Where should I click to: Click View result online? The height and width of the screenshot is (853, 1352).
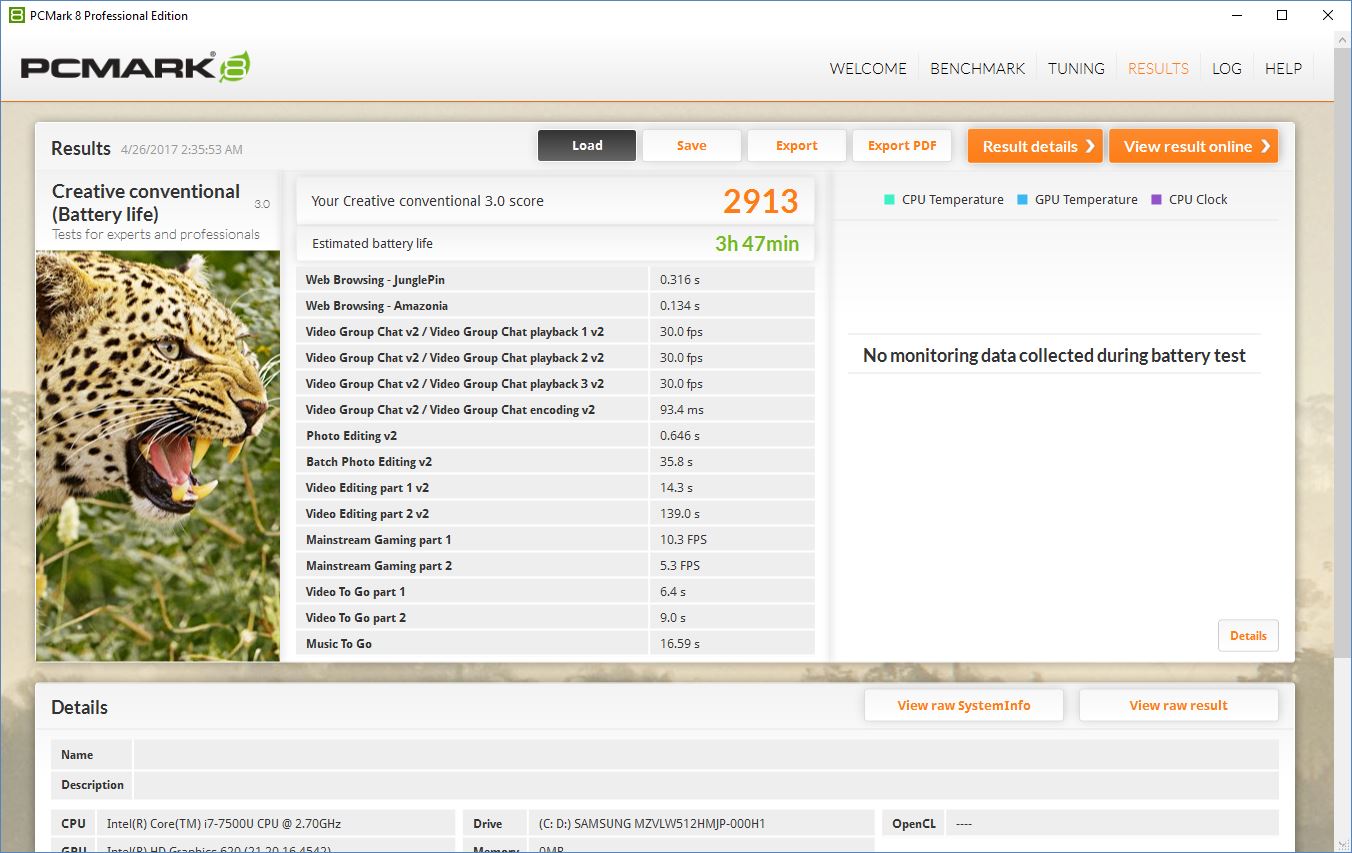[1193, 146]
